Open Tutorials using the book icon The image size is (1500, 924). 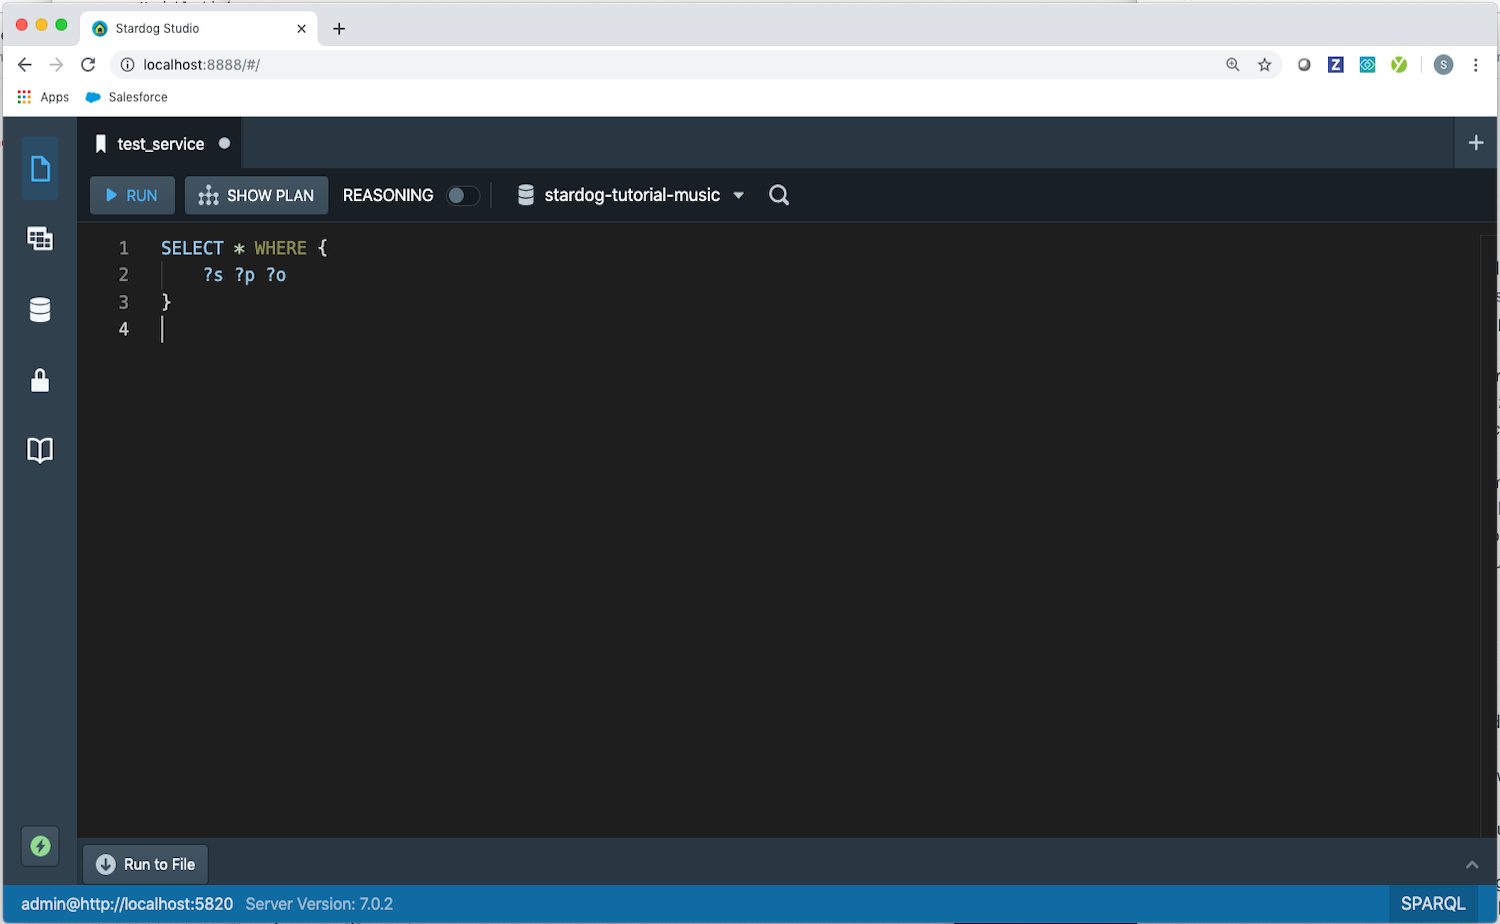coord(40,450)
